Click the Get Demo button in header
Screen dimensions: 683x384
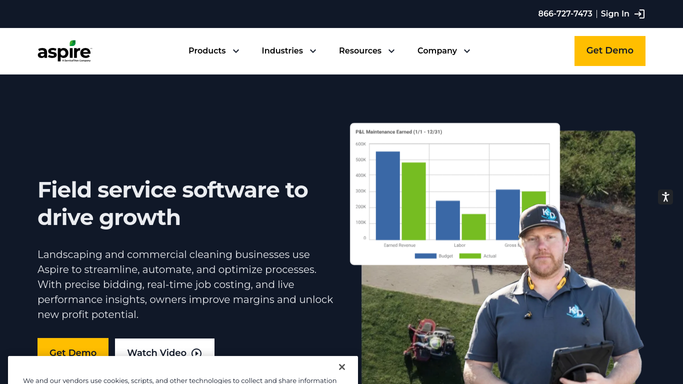(610, 51)
